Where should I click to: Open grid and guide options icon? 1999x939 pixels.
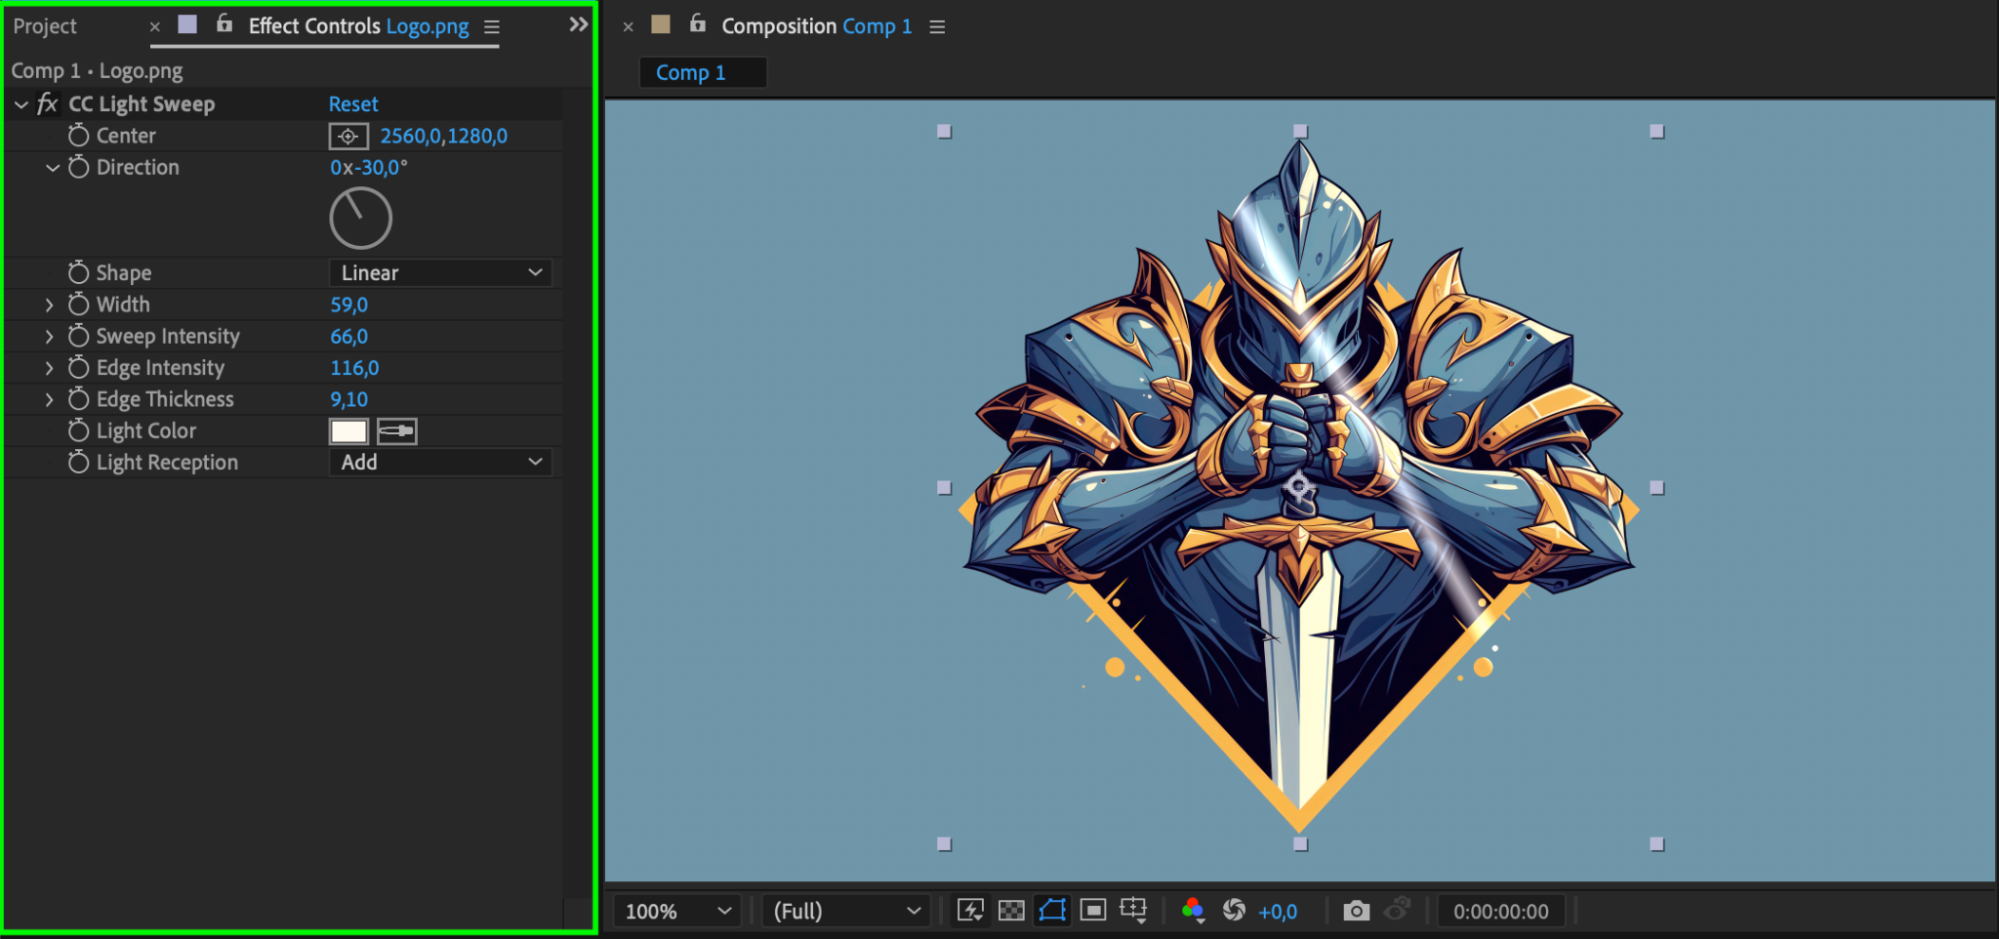pyautogui.click(x=1133, y=910)
